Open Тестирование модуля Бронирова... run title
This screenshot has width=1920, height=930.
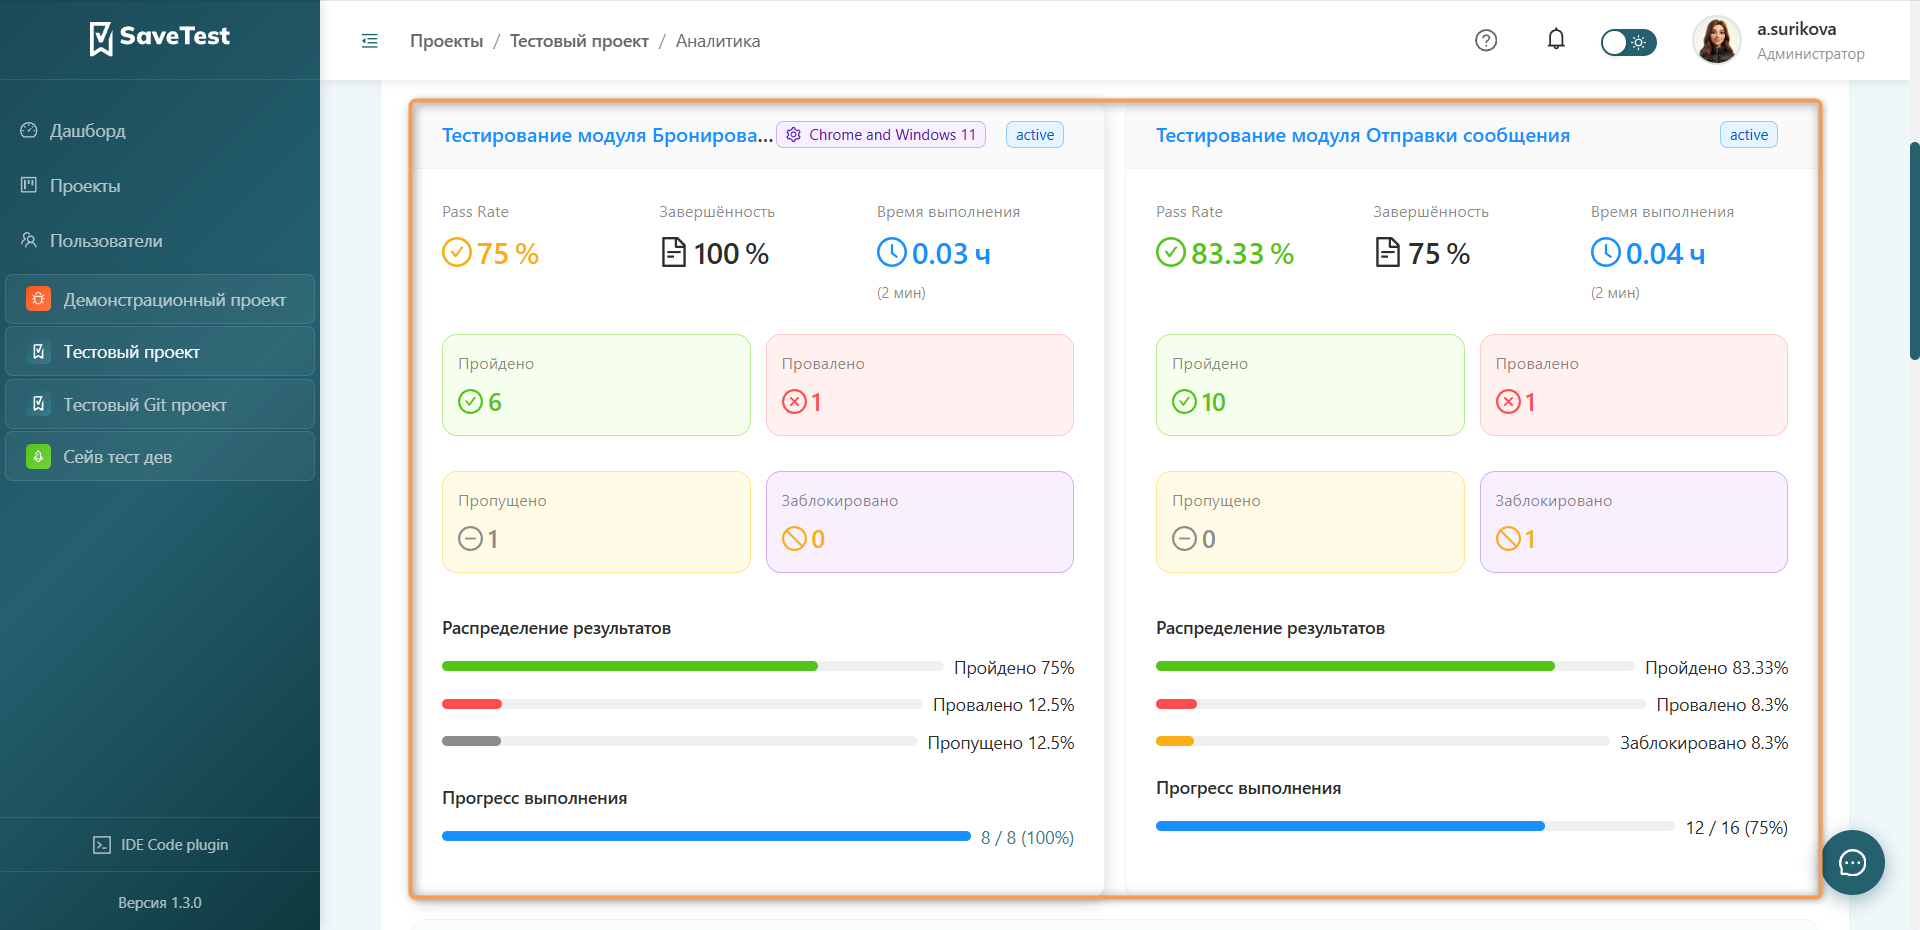coord(607,135)
